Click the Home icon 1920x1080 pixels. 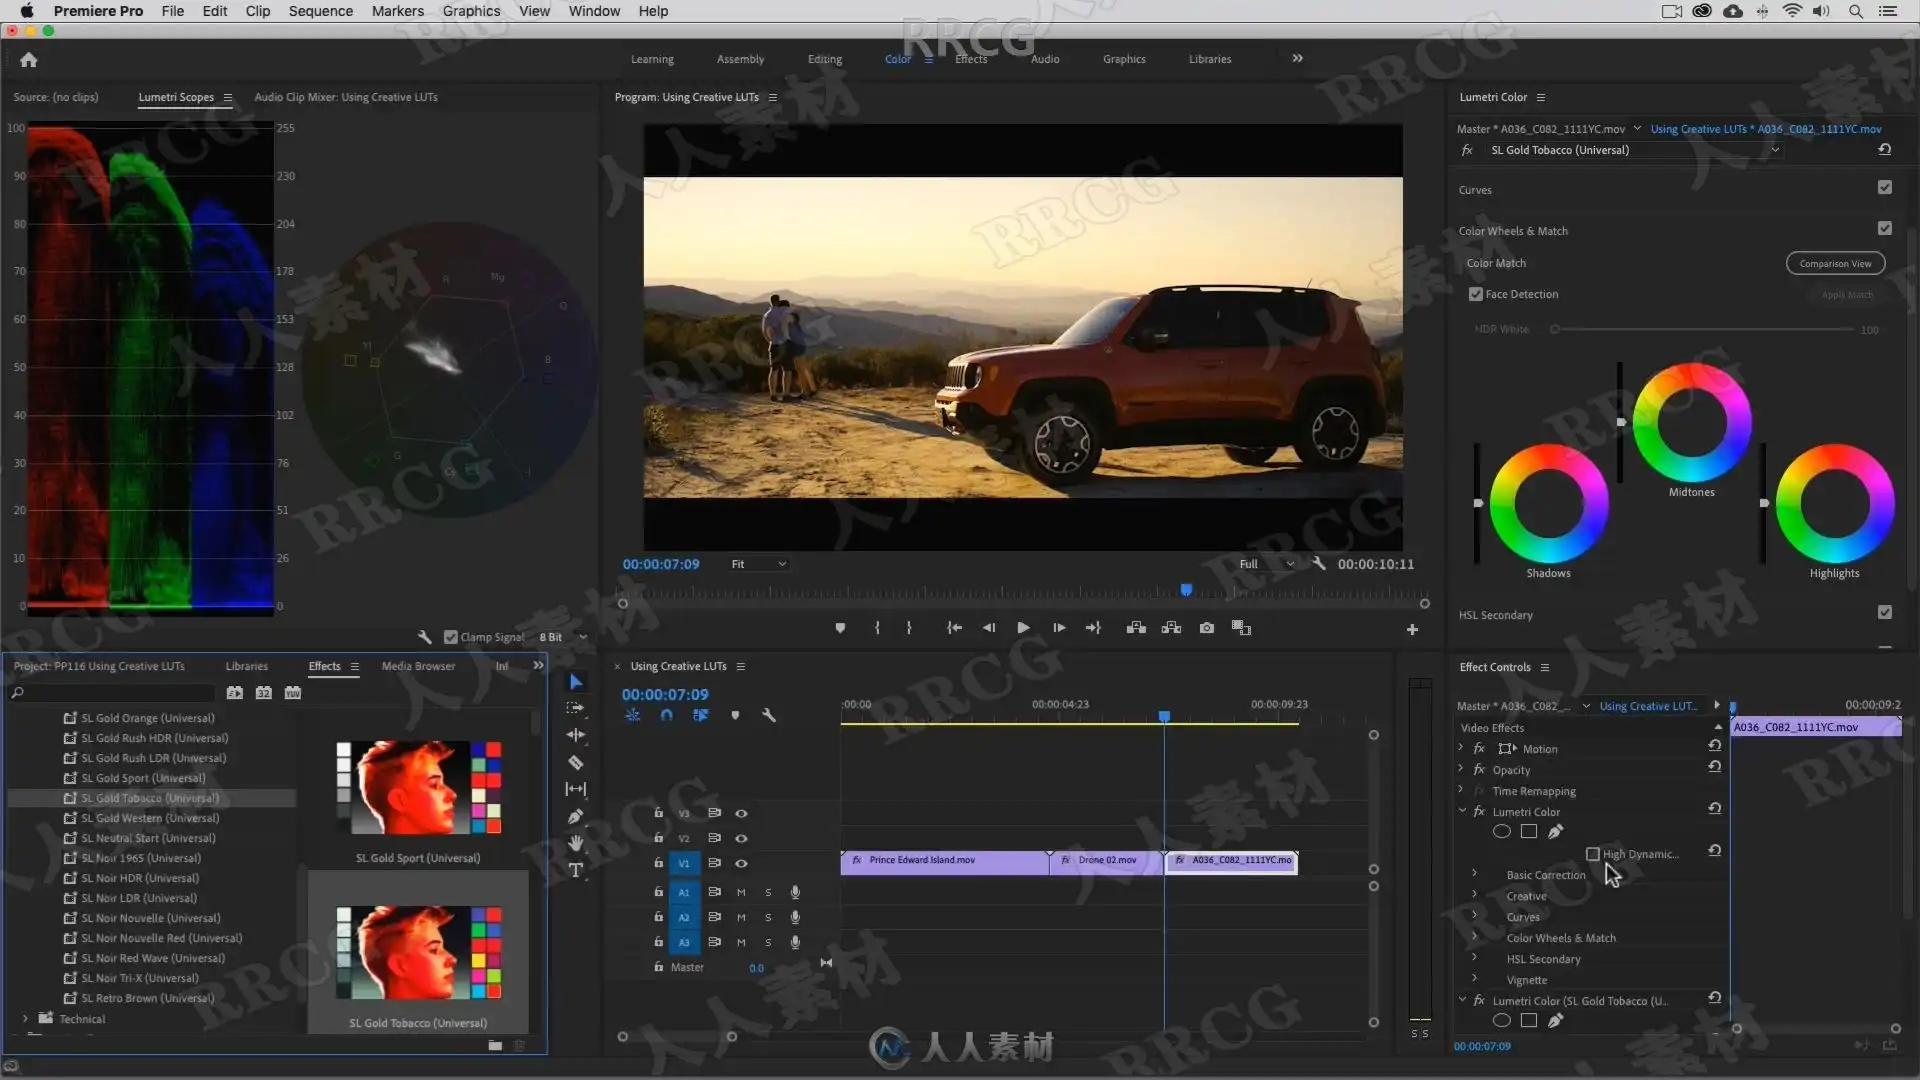[29, 60]
